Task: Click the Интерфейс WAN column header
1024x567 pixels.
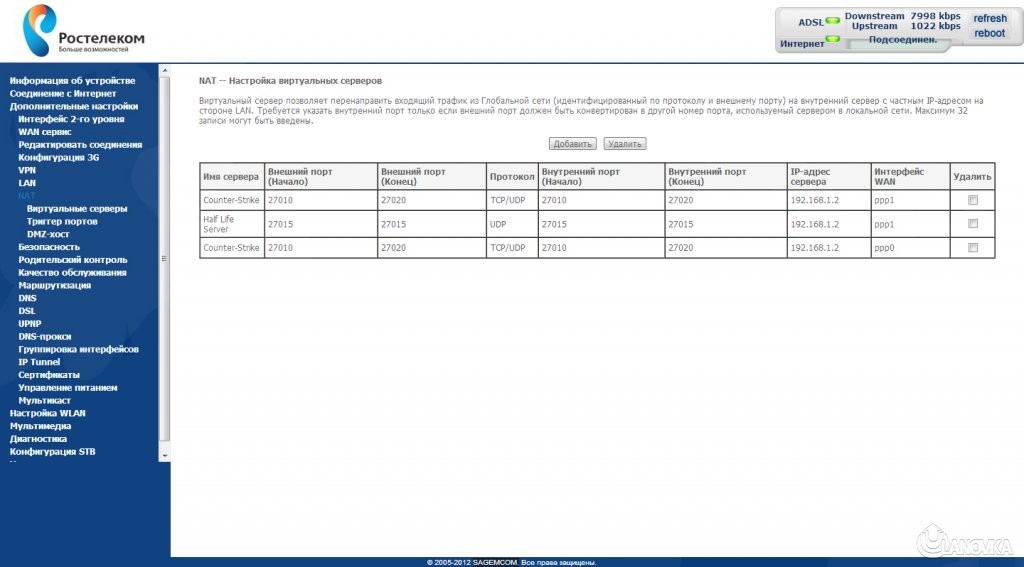Action: point(910,176)
